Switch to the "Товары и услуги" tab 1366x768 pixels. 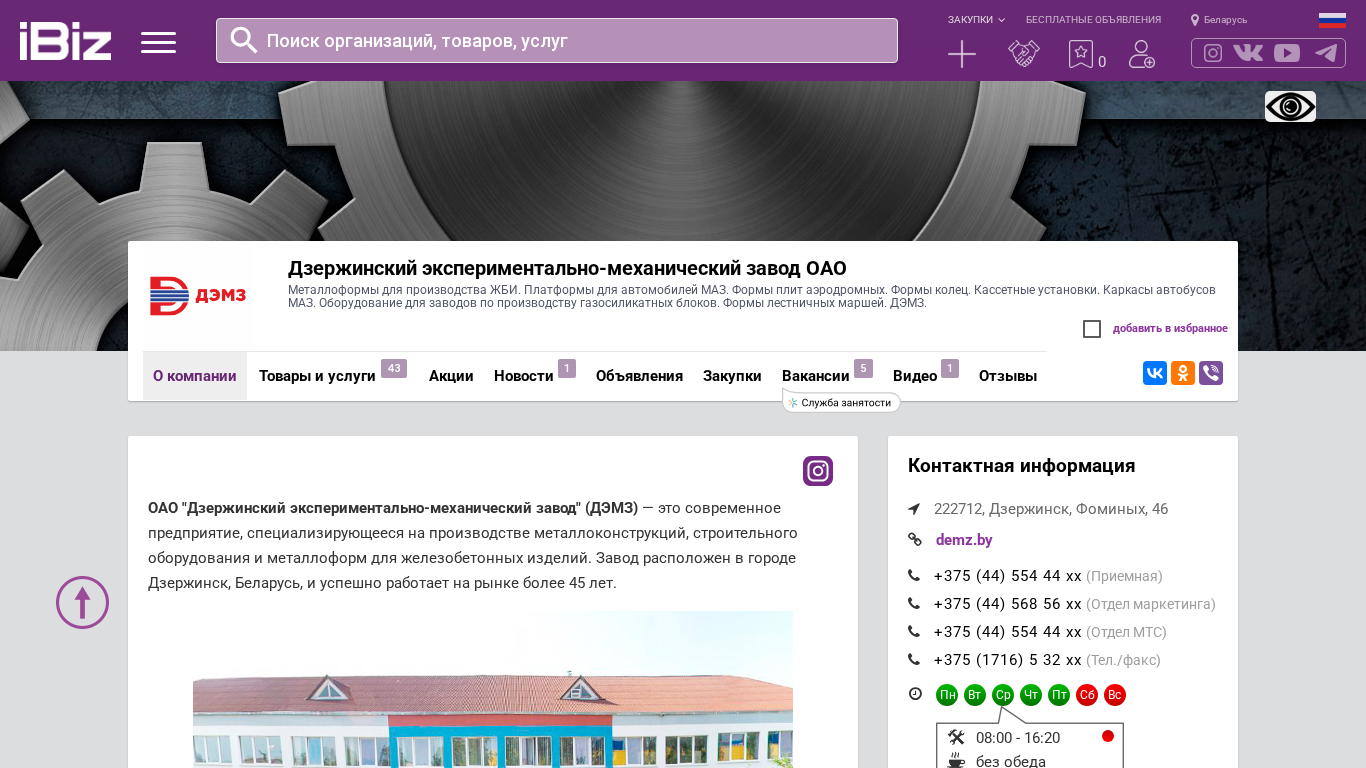coord(317,376)
